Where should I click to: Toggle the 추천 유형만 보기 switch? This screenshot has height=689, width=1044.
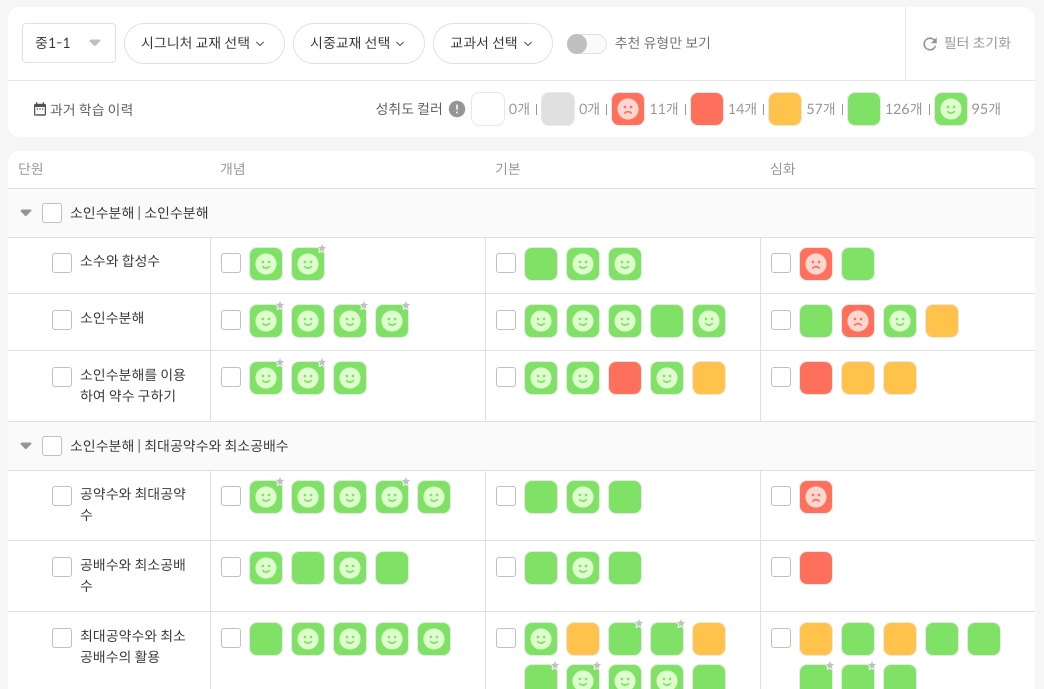587,44
